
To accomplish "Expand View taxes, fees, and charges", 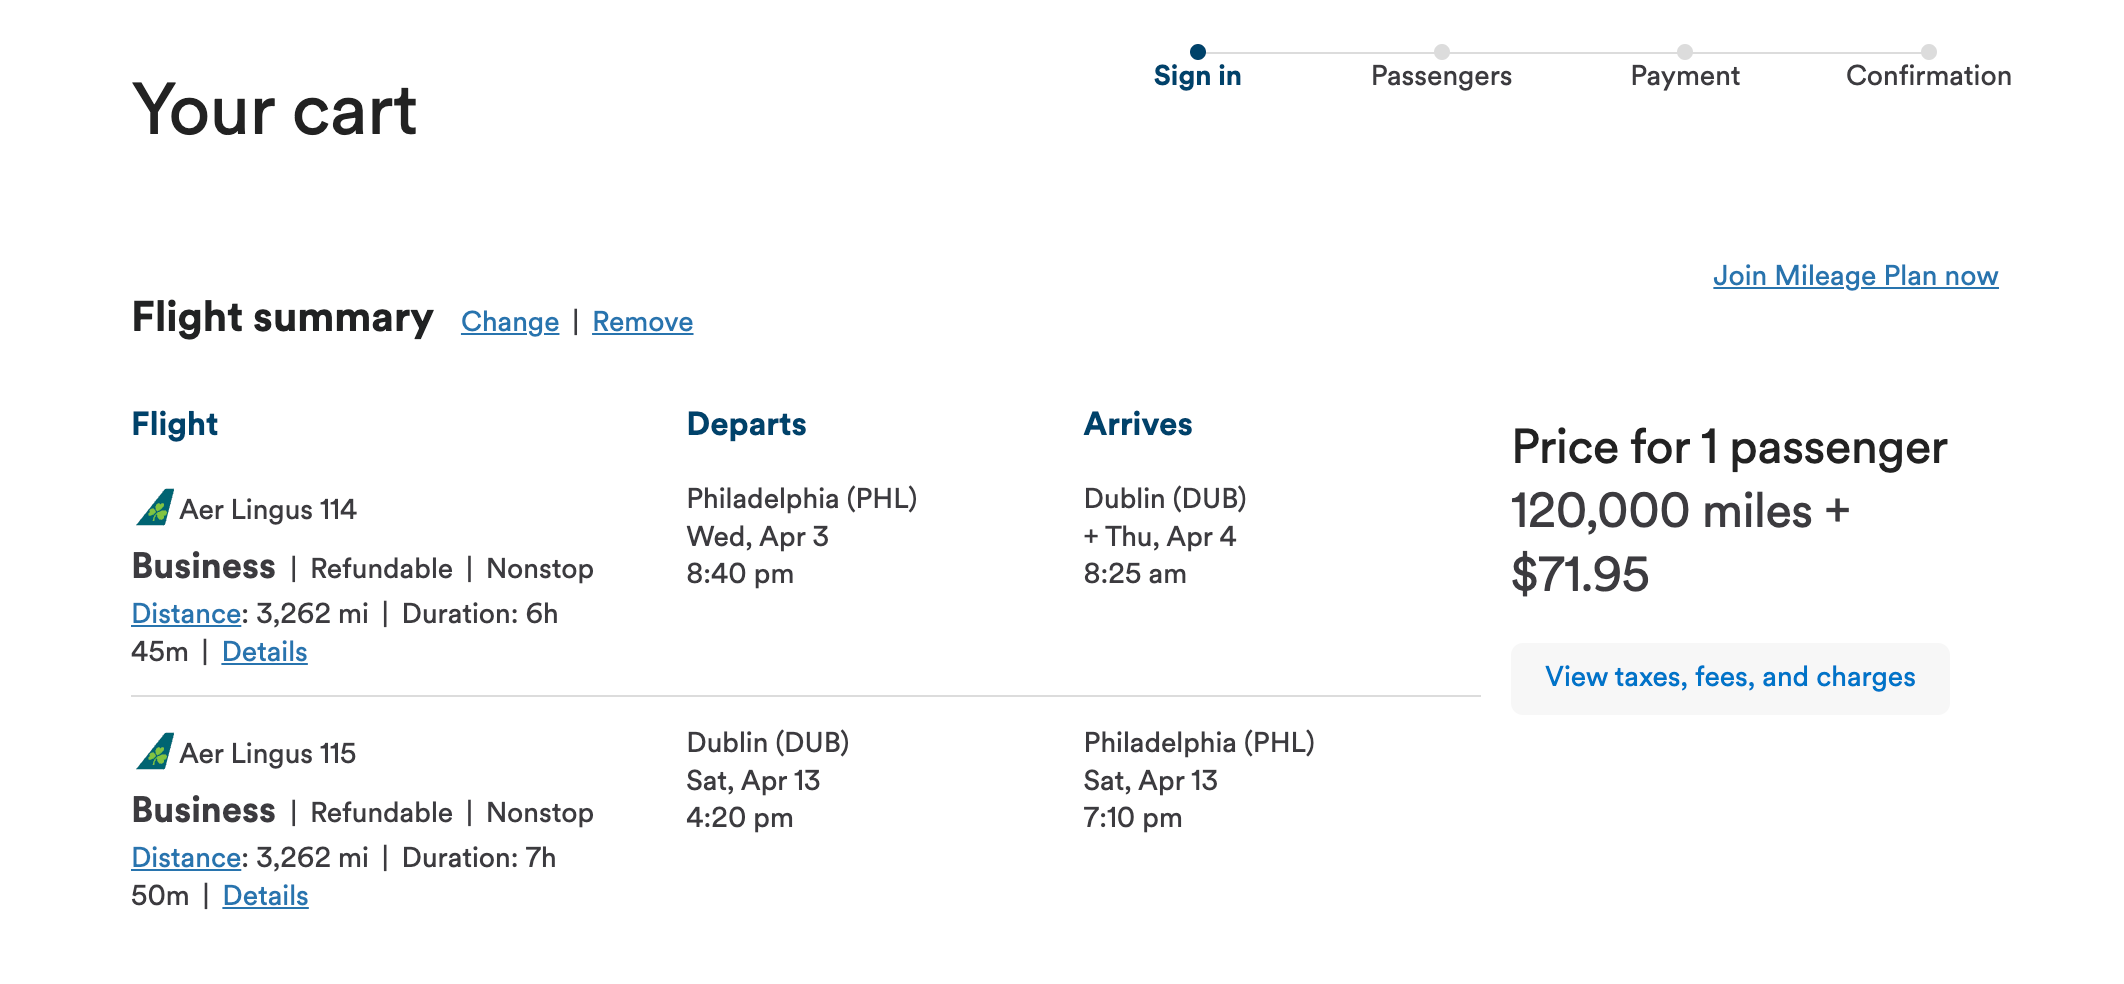I will coord(1729,678).
